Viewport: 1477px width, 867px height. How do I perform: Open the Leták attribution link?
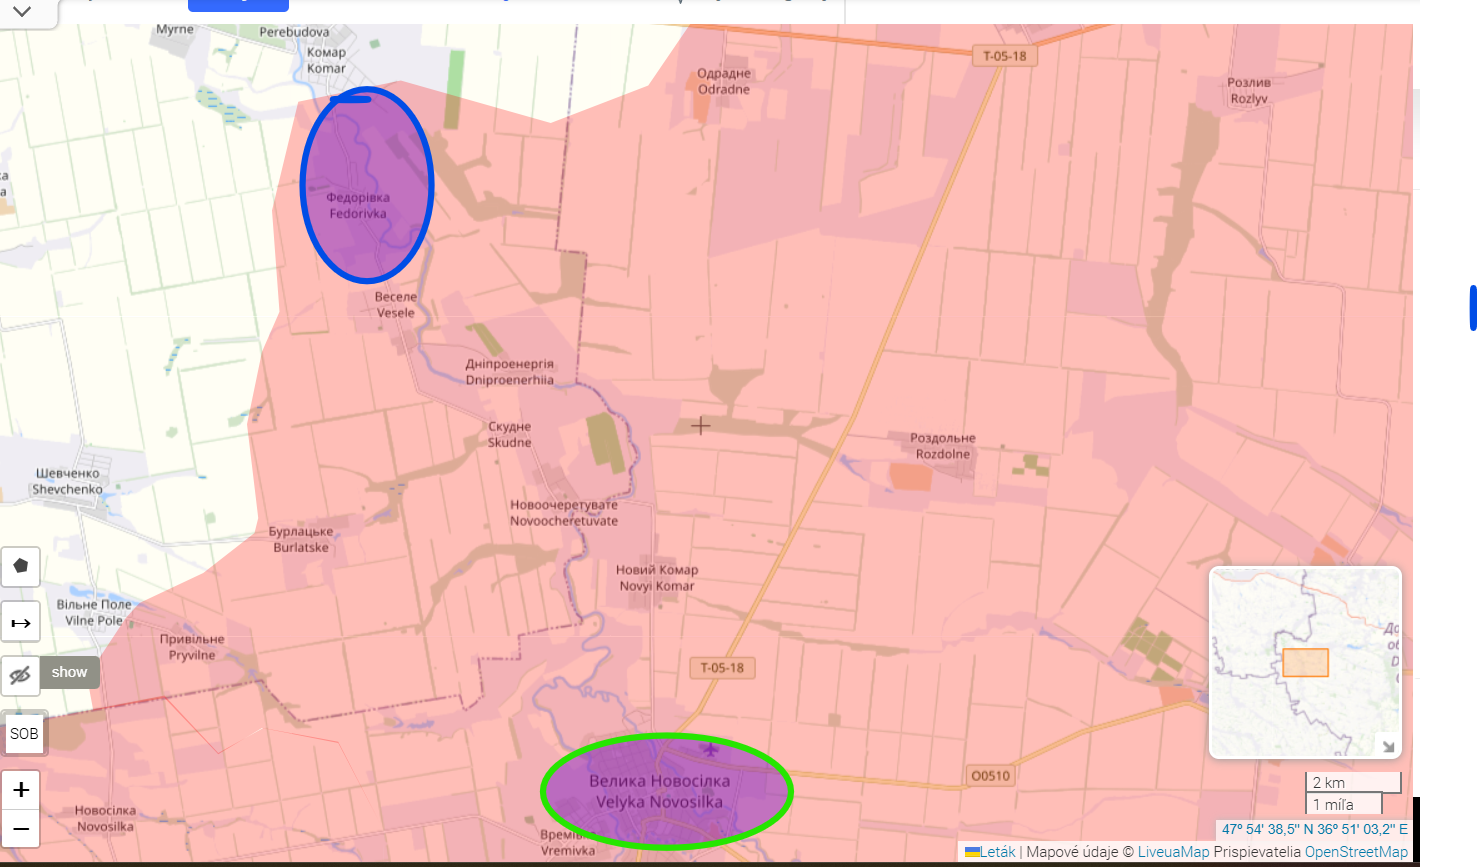point(996,852)
